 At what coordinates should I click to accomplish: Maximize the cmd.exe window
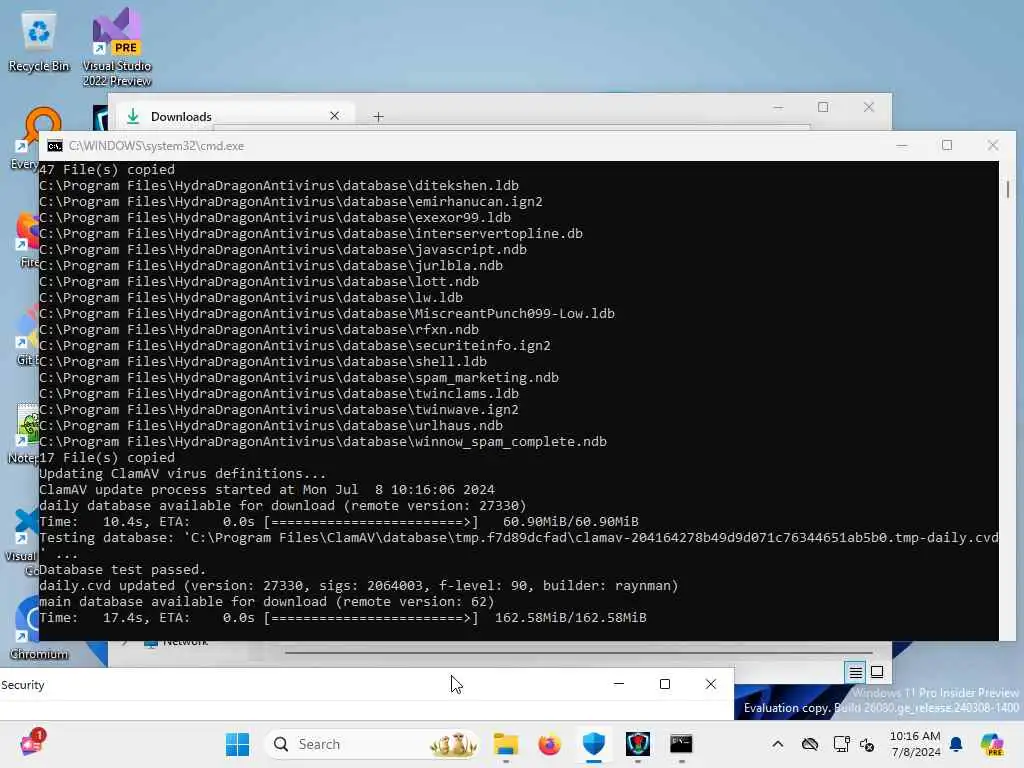[x=947, y=145]
